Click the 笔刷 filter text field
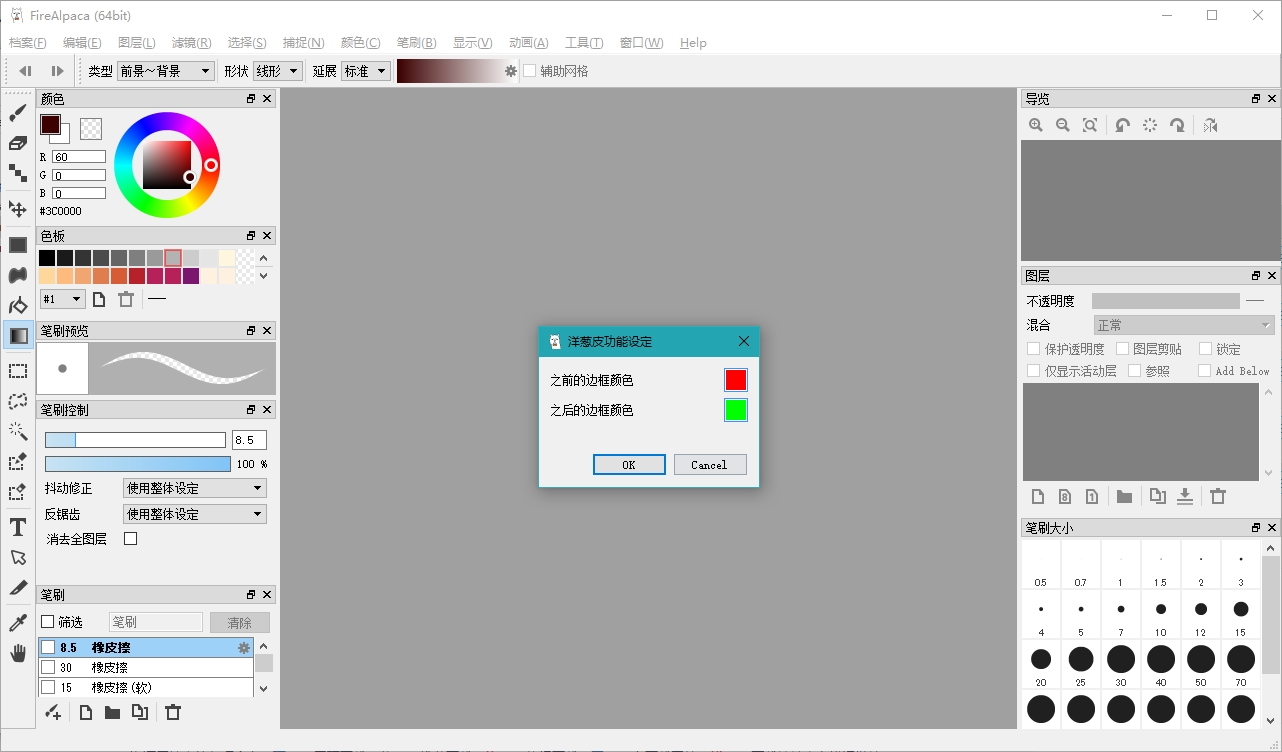 tap(156, 622)
